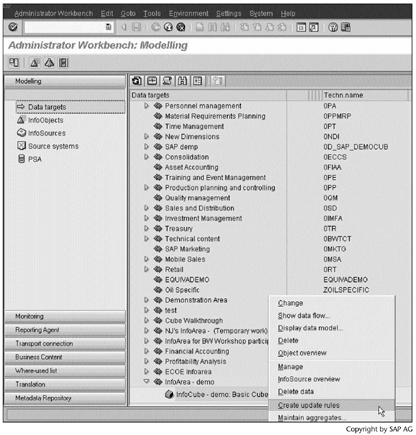416x435 pixels.
Task: Expand the Cube Walkthrough node
Action: tap(146, 321)
